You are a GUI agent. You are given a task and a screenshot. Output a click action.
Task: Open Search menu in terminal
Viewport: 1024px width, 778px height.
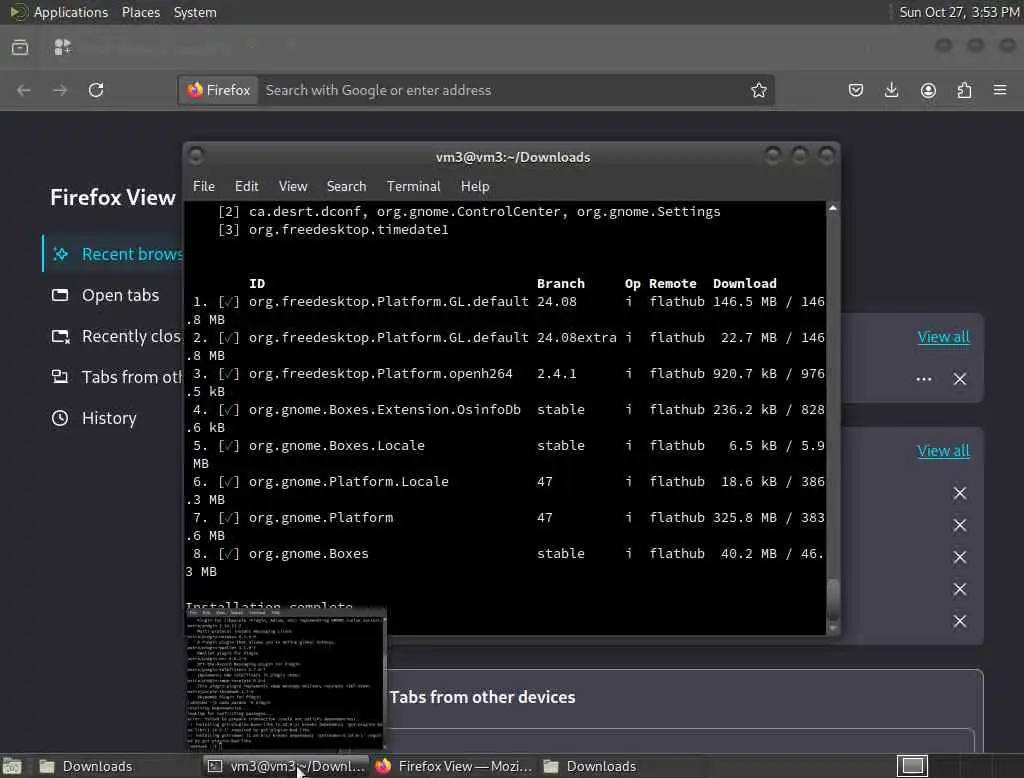point(346,186)
